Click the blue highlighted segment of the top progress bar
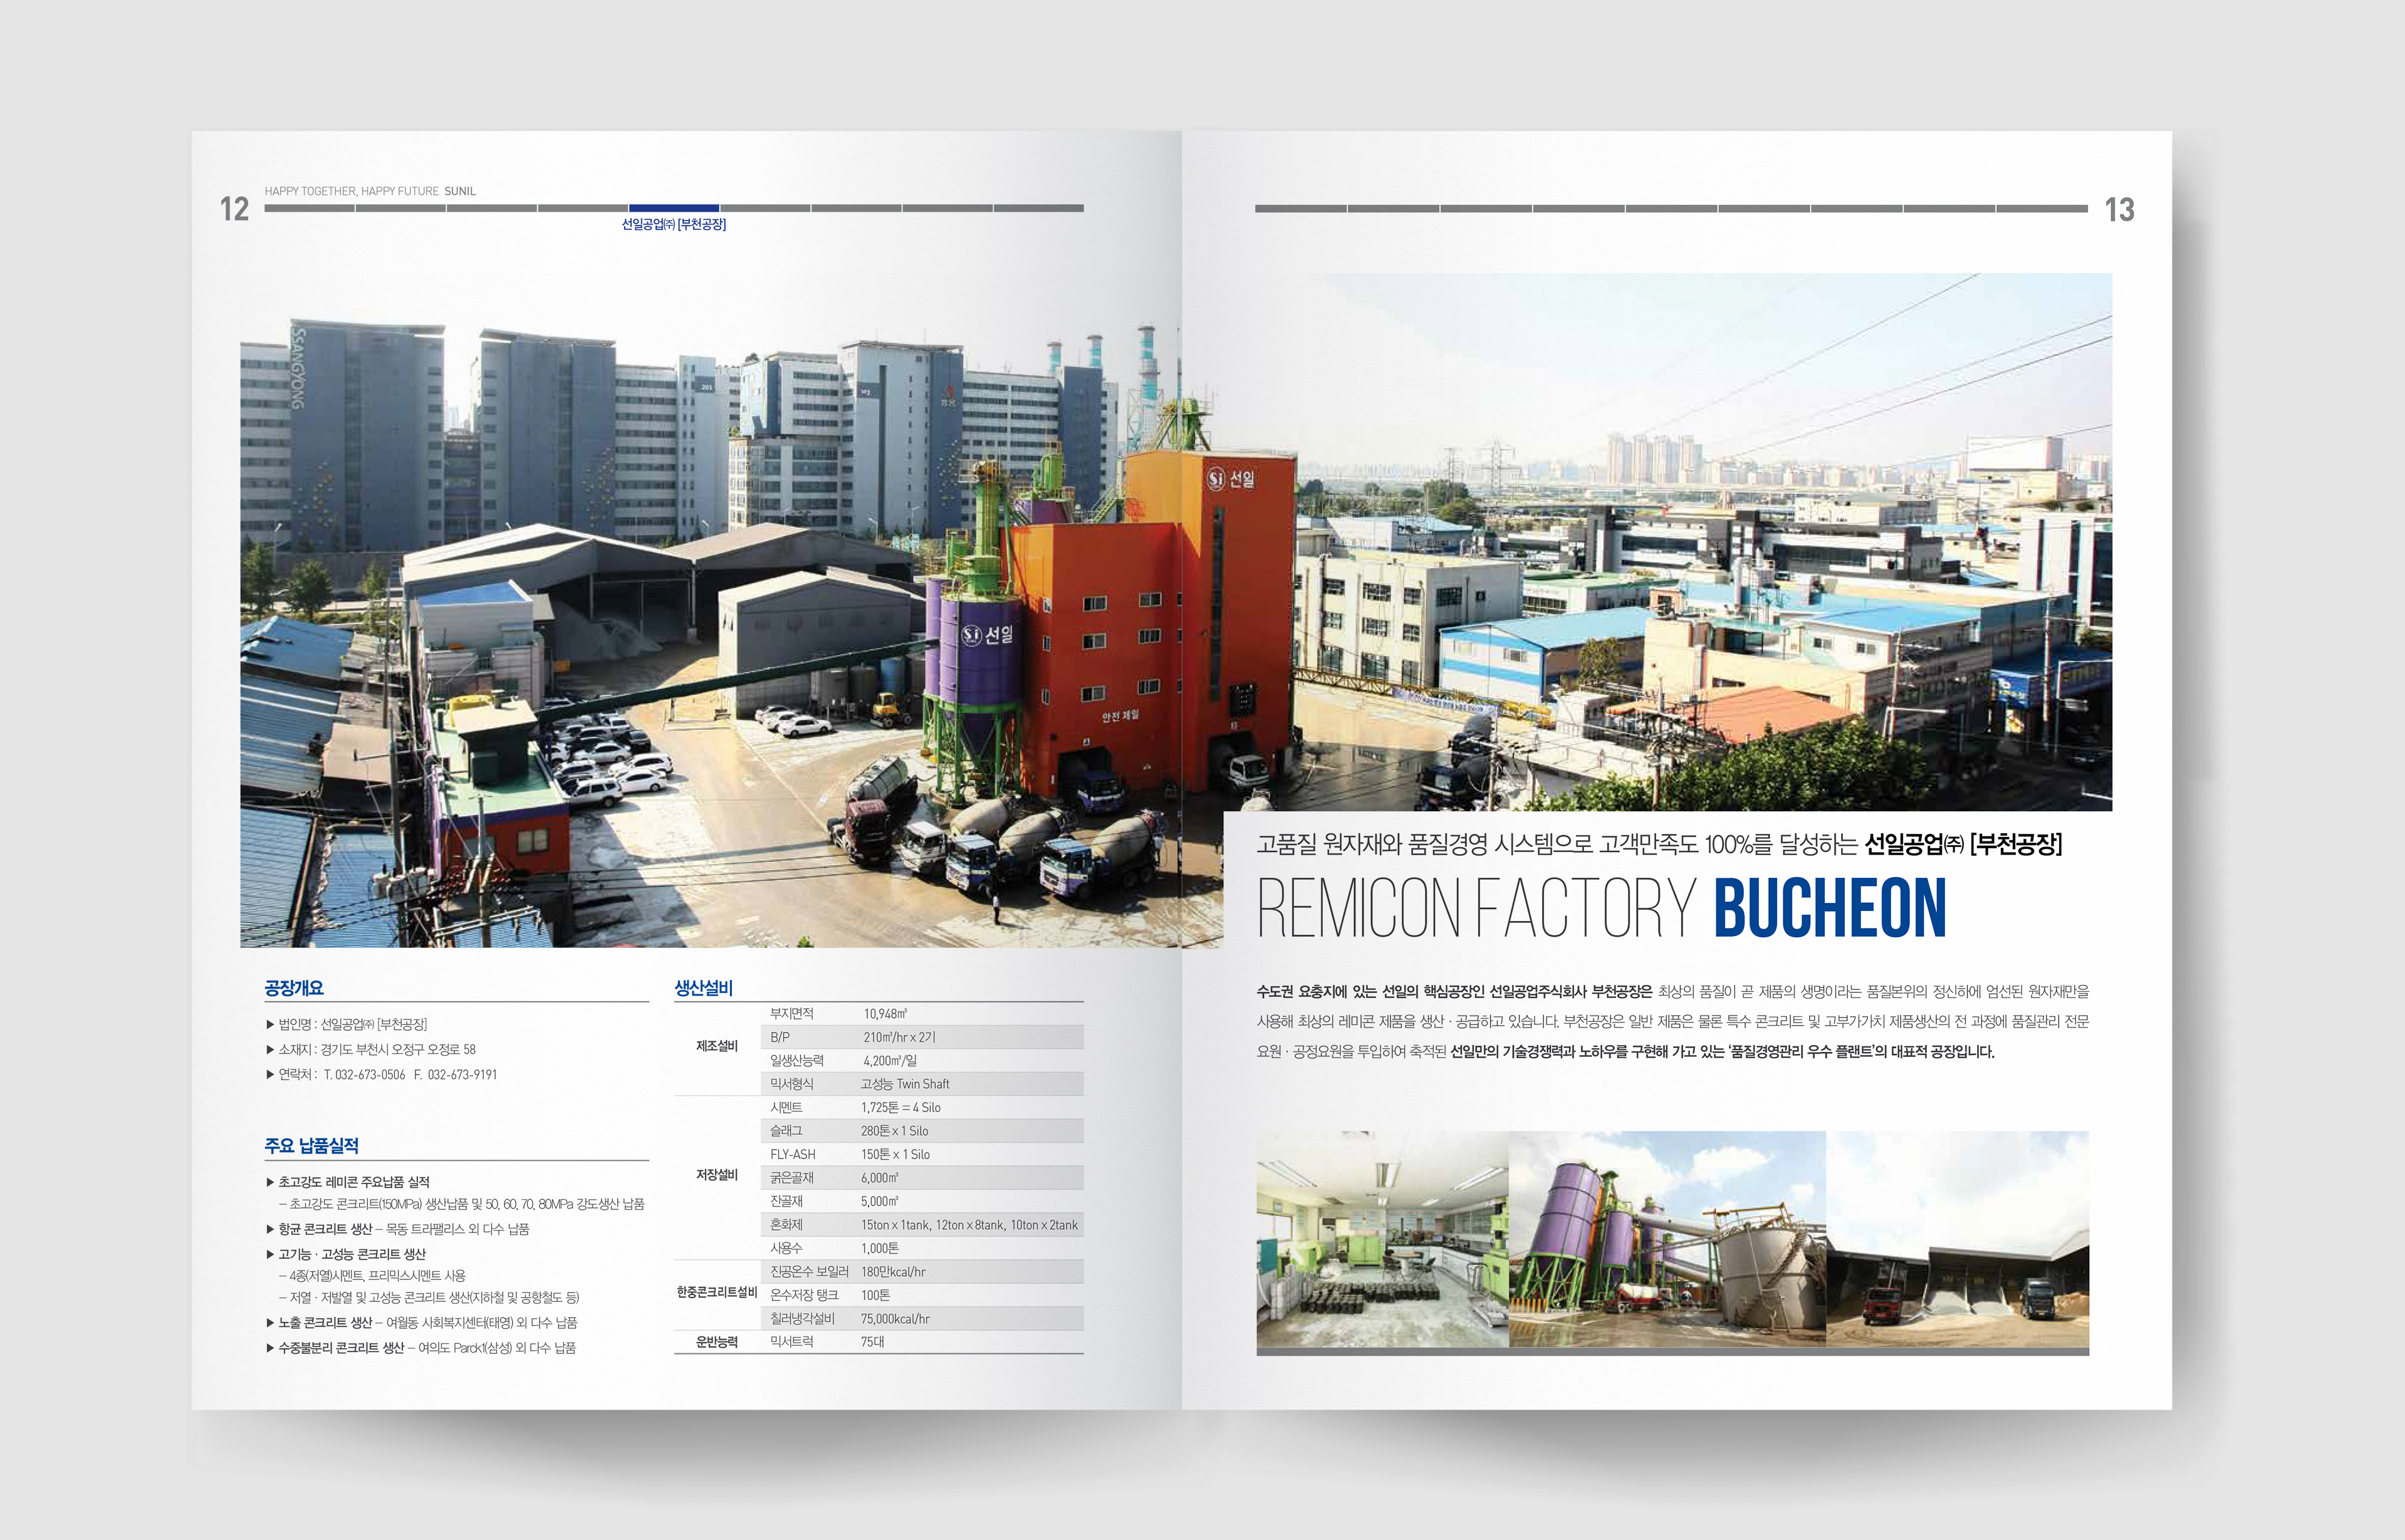 coord(674,208)
